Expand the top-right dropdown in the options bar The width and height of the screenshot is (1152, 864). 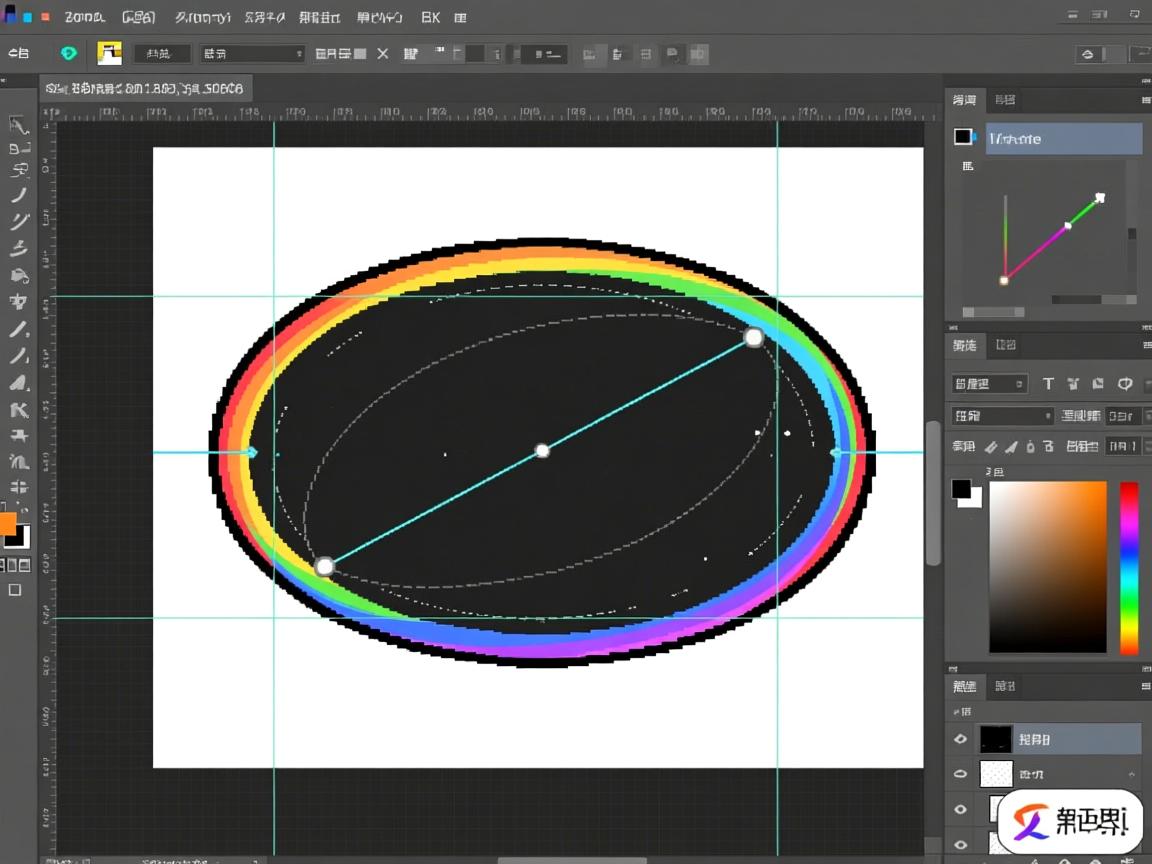[x=1099, y=54]
